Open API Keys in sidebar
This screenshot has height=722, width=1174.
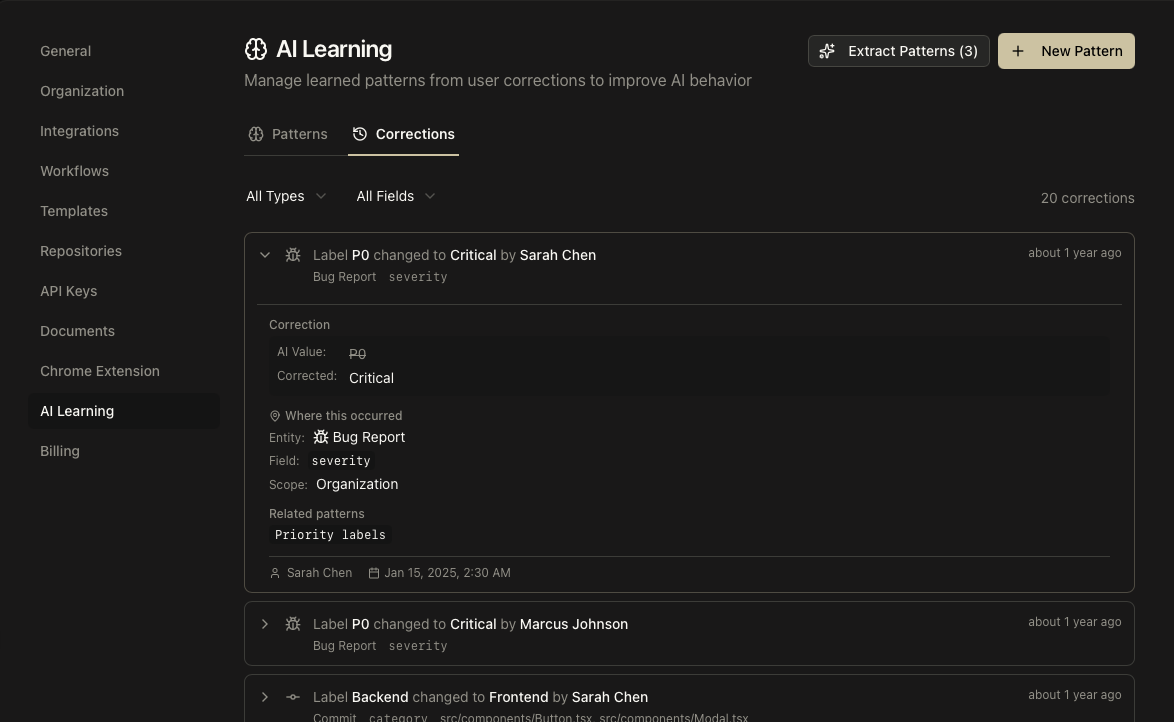point(68,291)
